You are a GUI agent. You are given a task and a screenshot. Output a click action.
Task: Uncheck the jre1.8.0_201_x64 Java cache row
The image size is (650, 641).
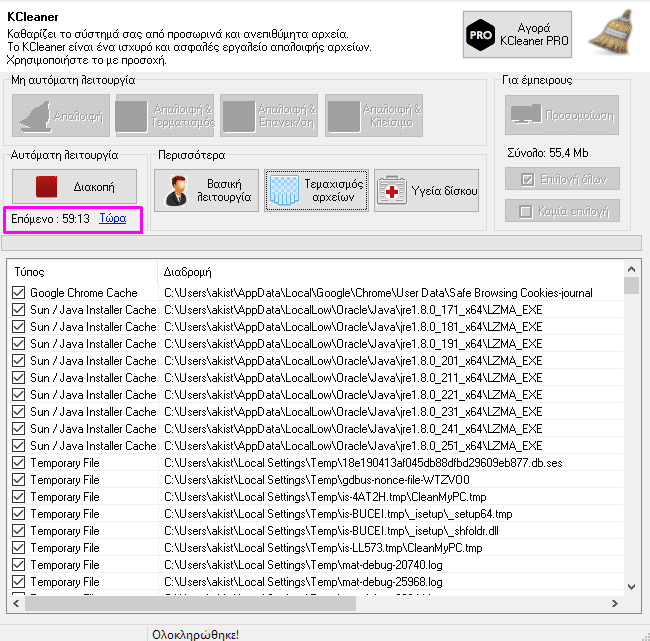tap(18, 361)
